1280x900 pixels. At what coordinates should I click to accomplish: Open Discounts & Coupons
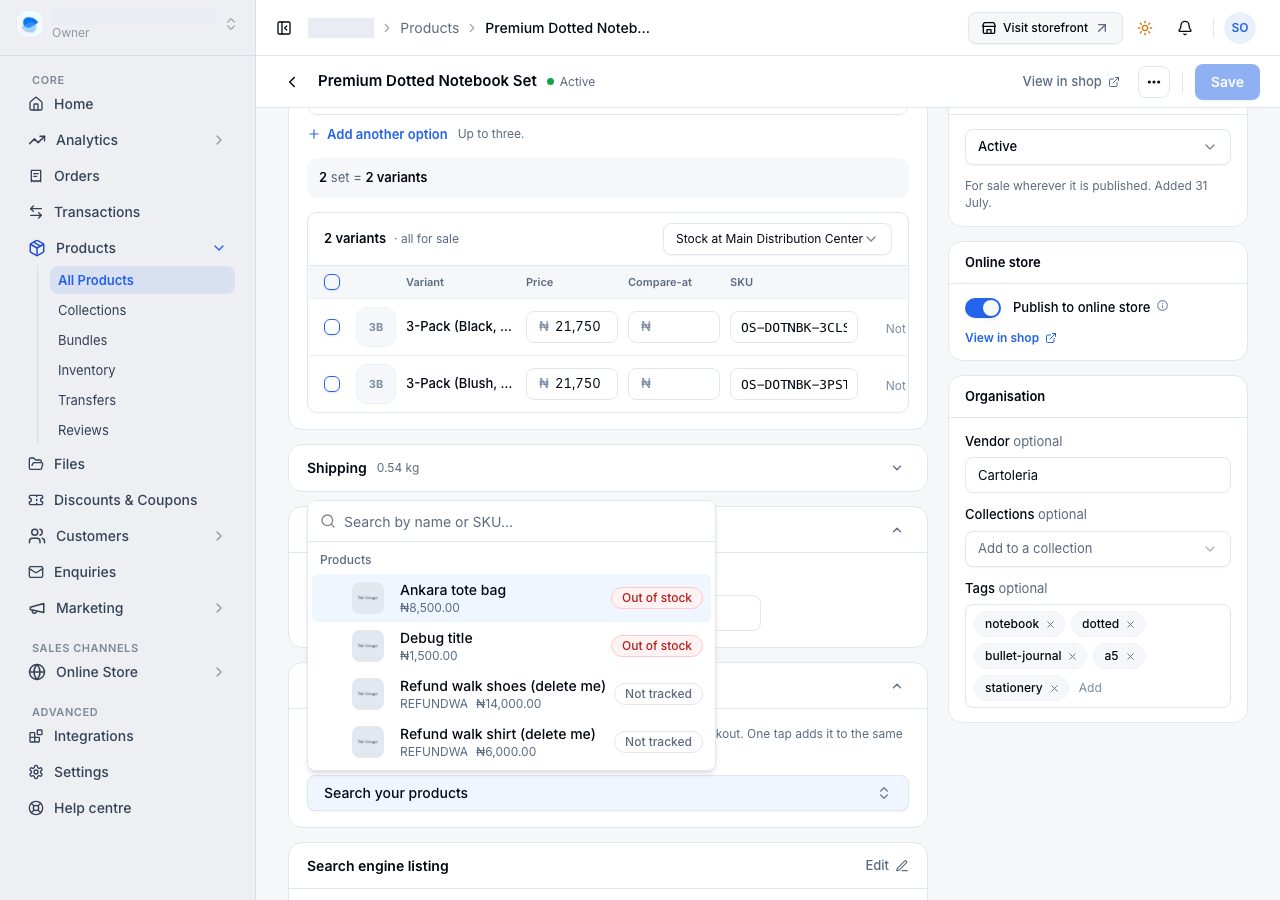128,500
